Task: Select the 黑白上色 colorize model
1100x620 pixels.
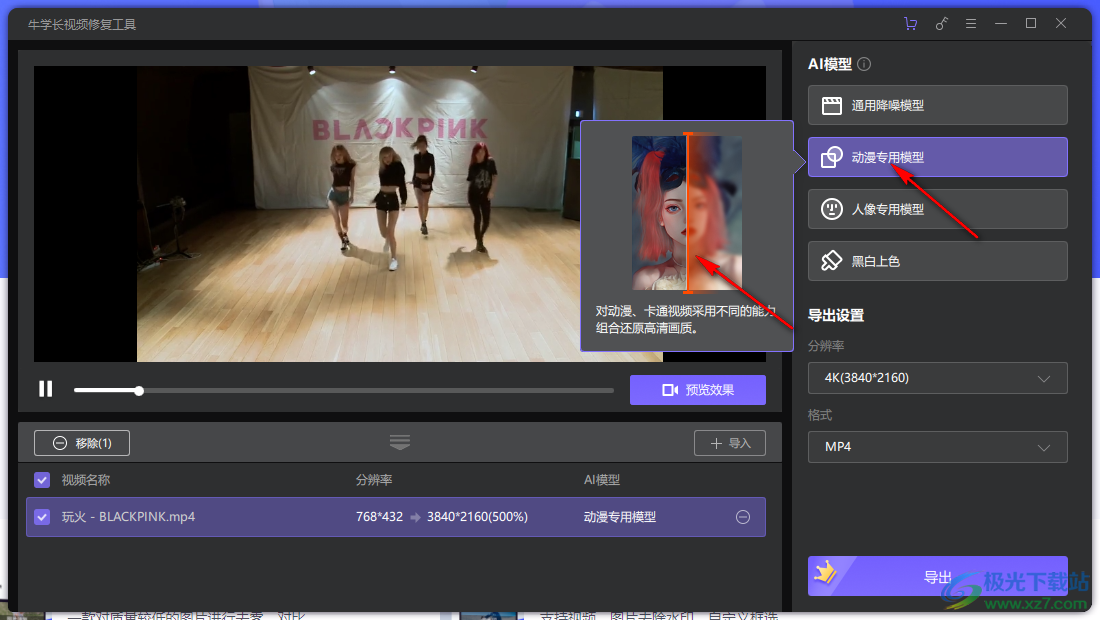Action: point(937,261)
